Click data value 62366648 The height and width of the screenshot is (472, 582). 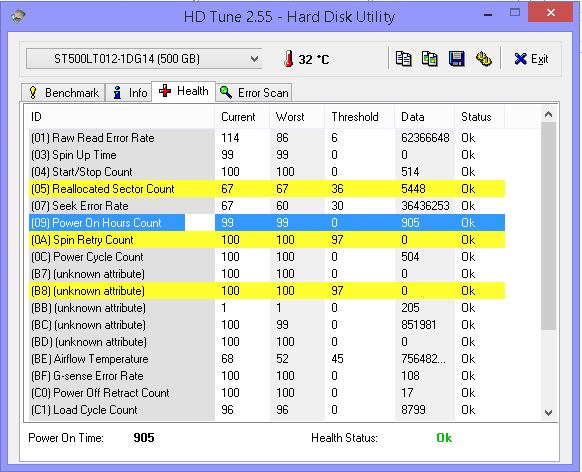425,138
